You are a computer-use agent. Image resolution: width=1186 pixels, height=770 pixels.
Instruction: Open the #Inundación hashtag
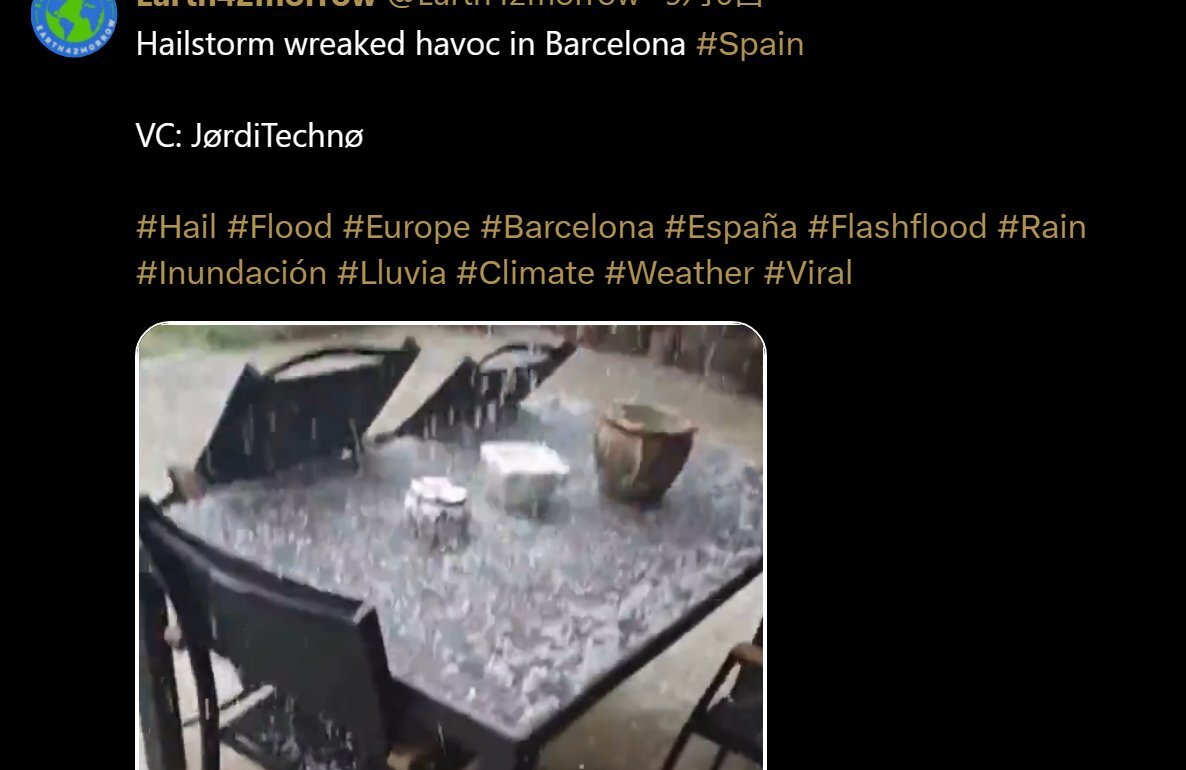(x=231, y=273)
